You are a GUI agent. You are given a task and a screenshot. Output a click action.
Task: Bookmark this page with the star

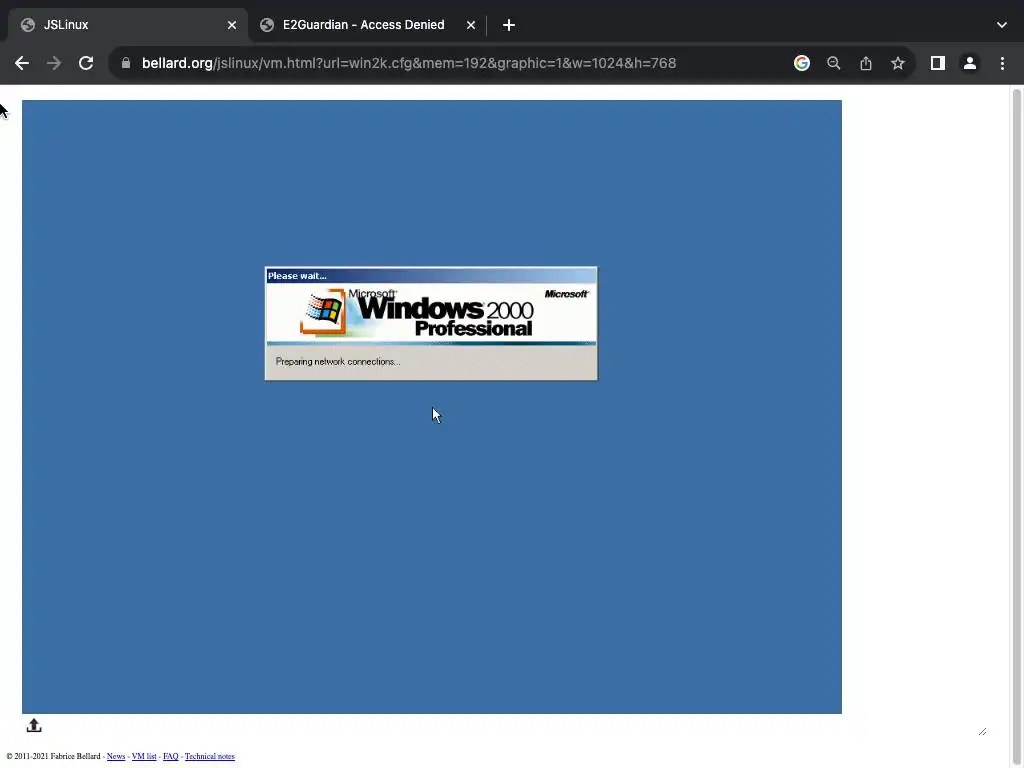click(x=897, y=63)
